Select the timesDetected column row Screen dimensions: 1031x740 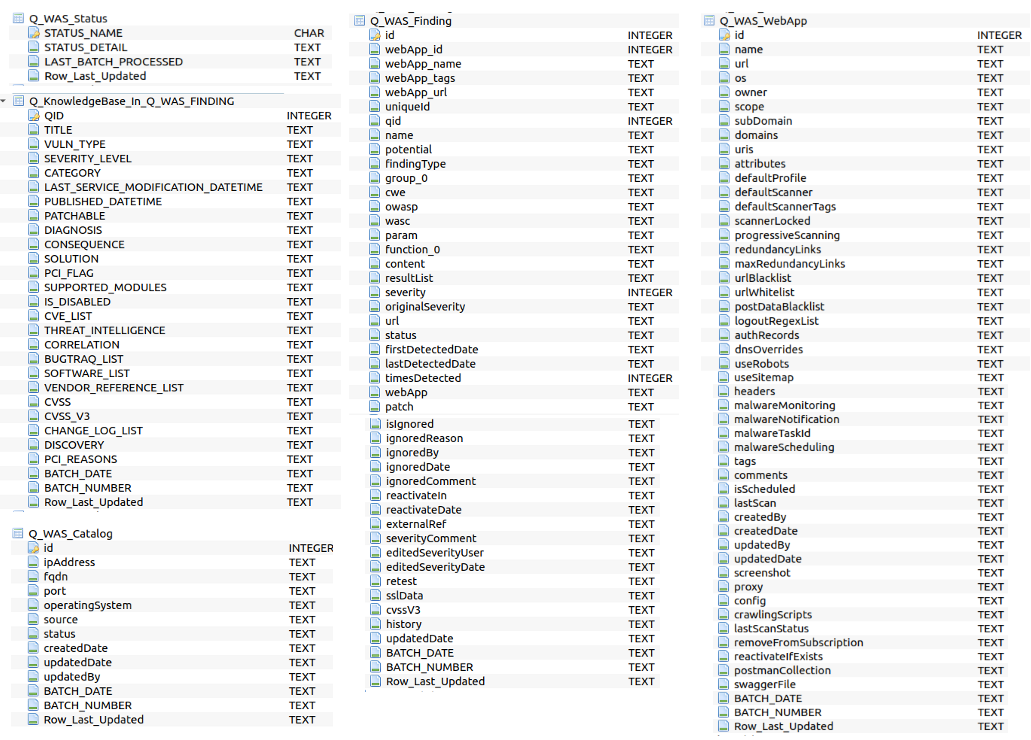[x=514, y=378]
